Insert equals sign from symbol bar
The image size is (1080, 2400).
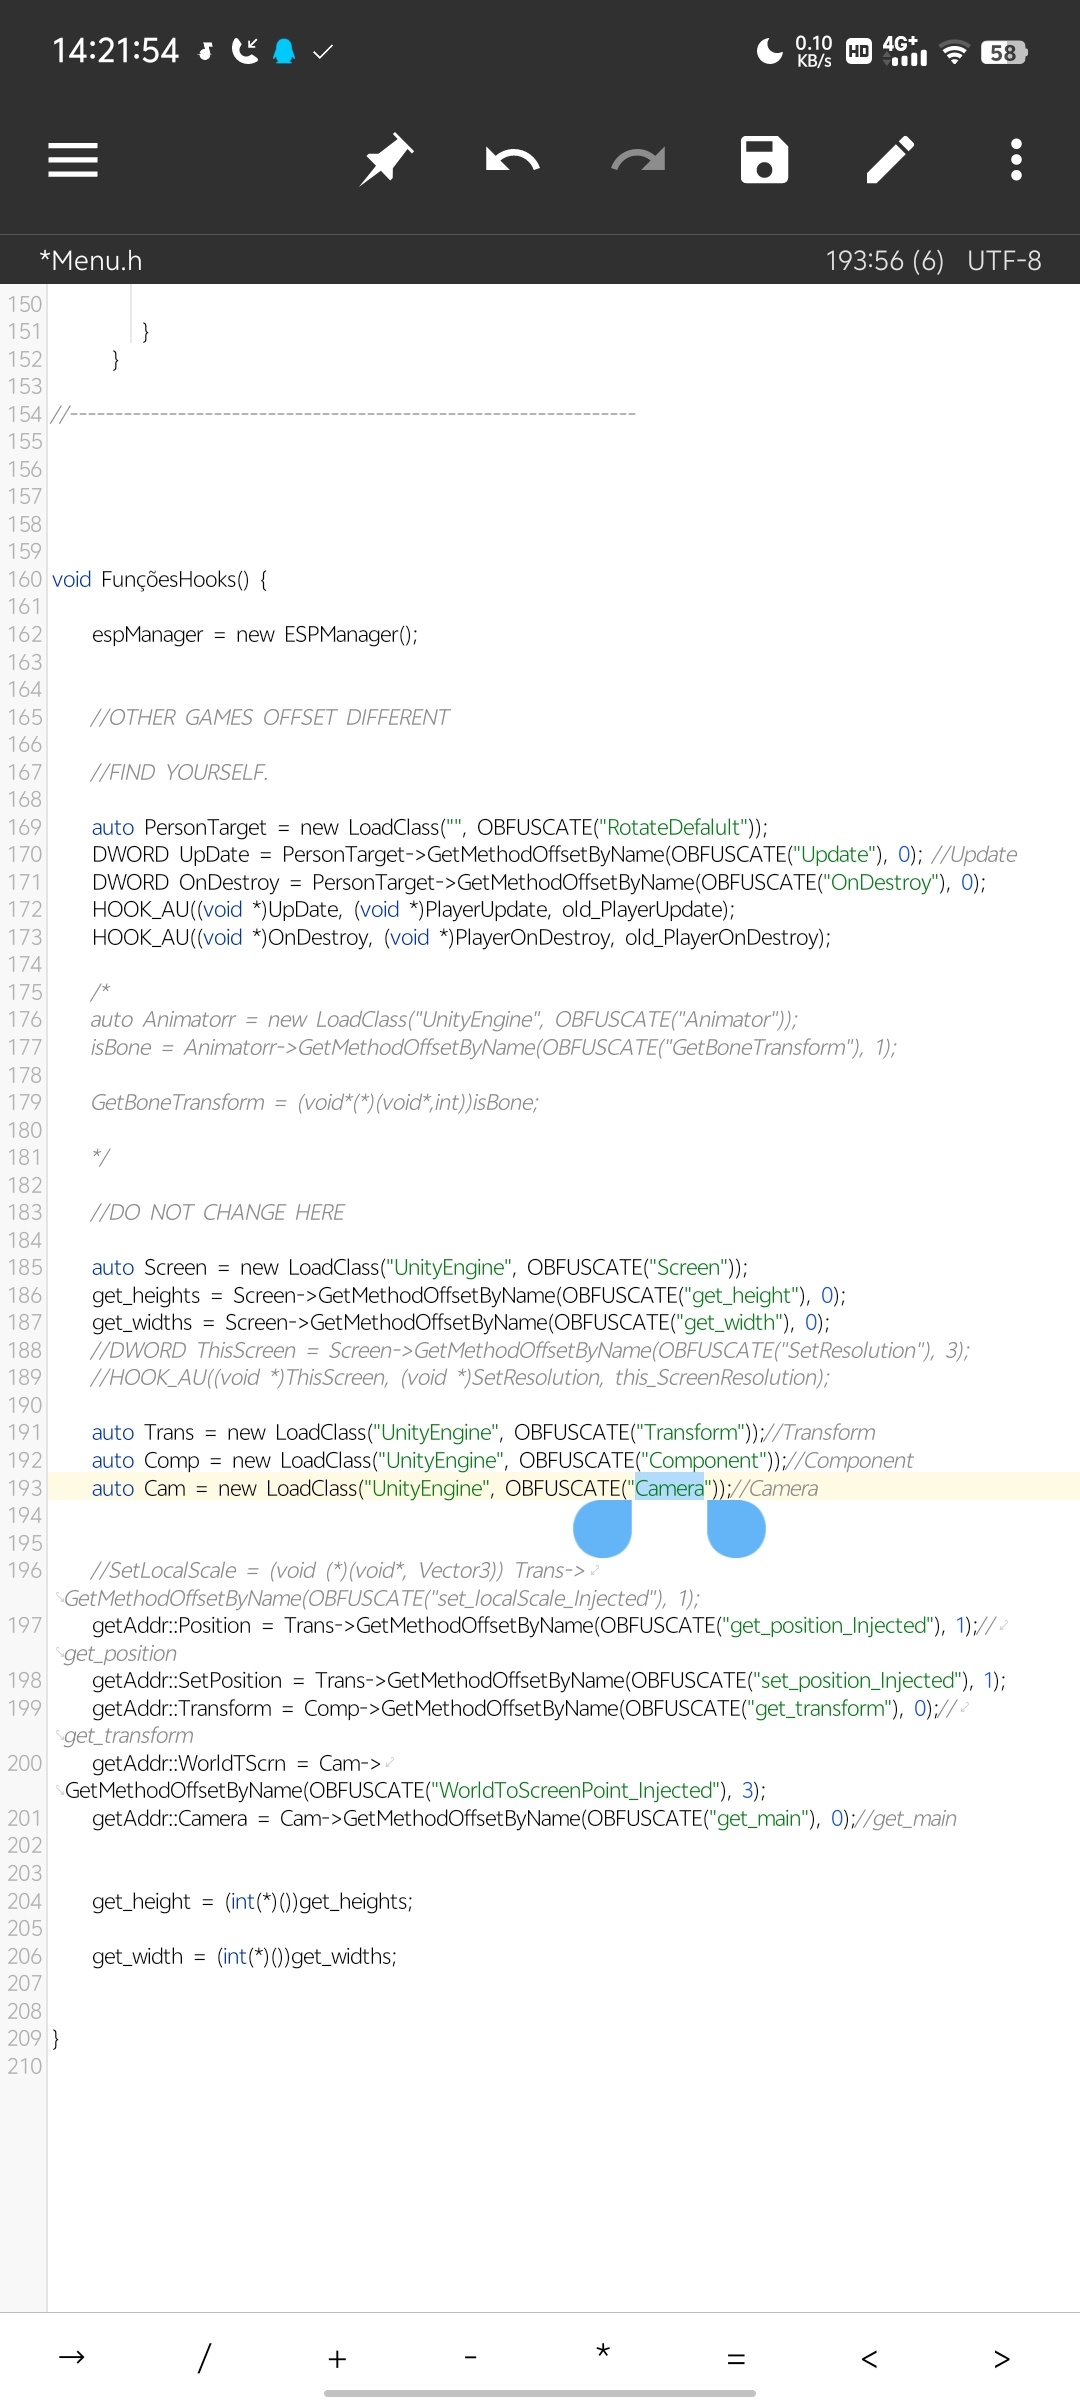[736, 2358]
